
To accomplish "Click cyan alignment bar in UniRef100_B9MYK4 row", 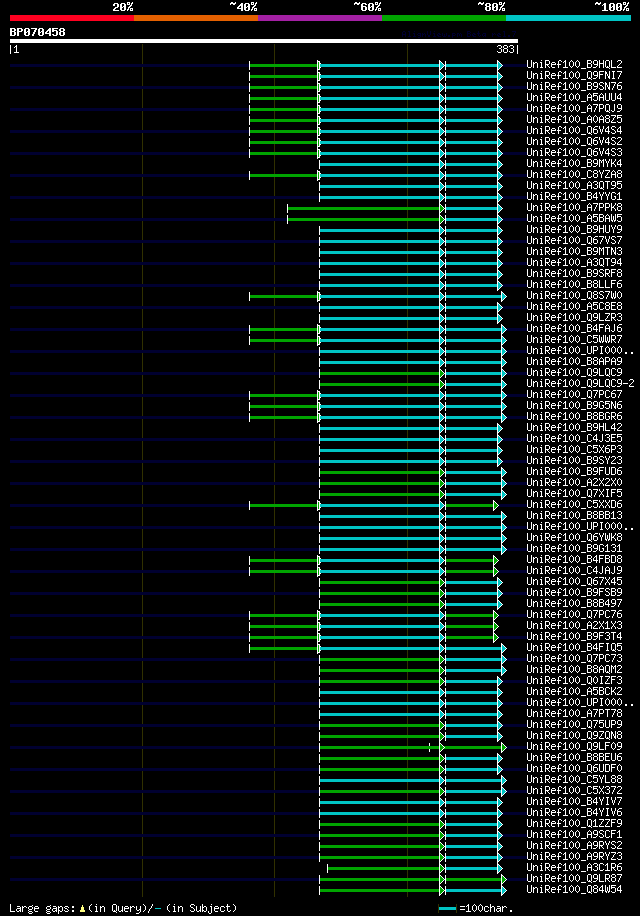I will [x=380, y=164].
